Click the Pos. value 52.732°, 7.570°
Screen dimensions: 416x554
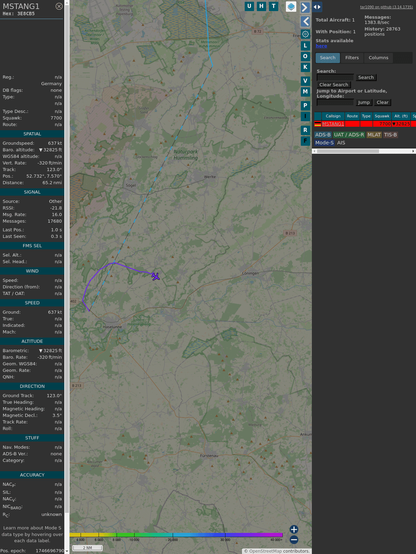pos(44,176)
